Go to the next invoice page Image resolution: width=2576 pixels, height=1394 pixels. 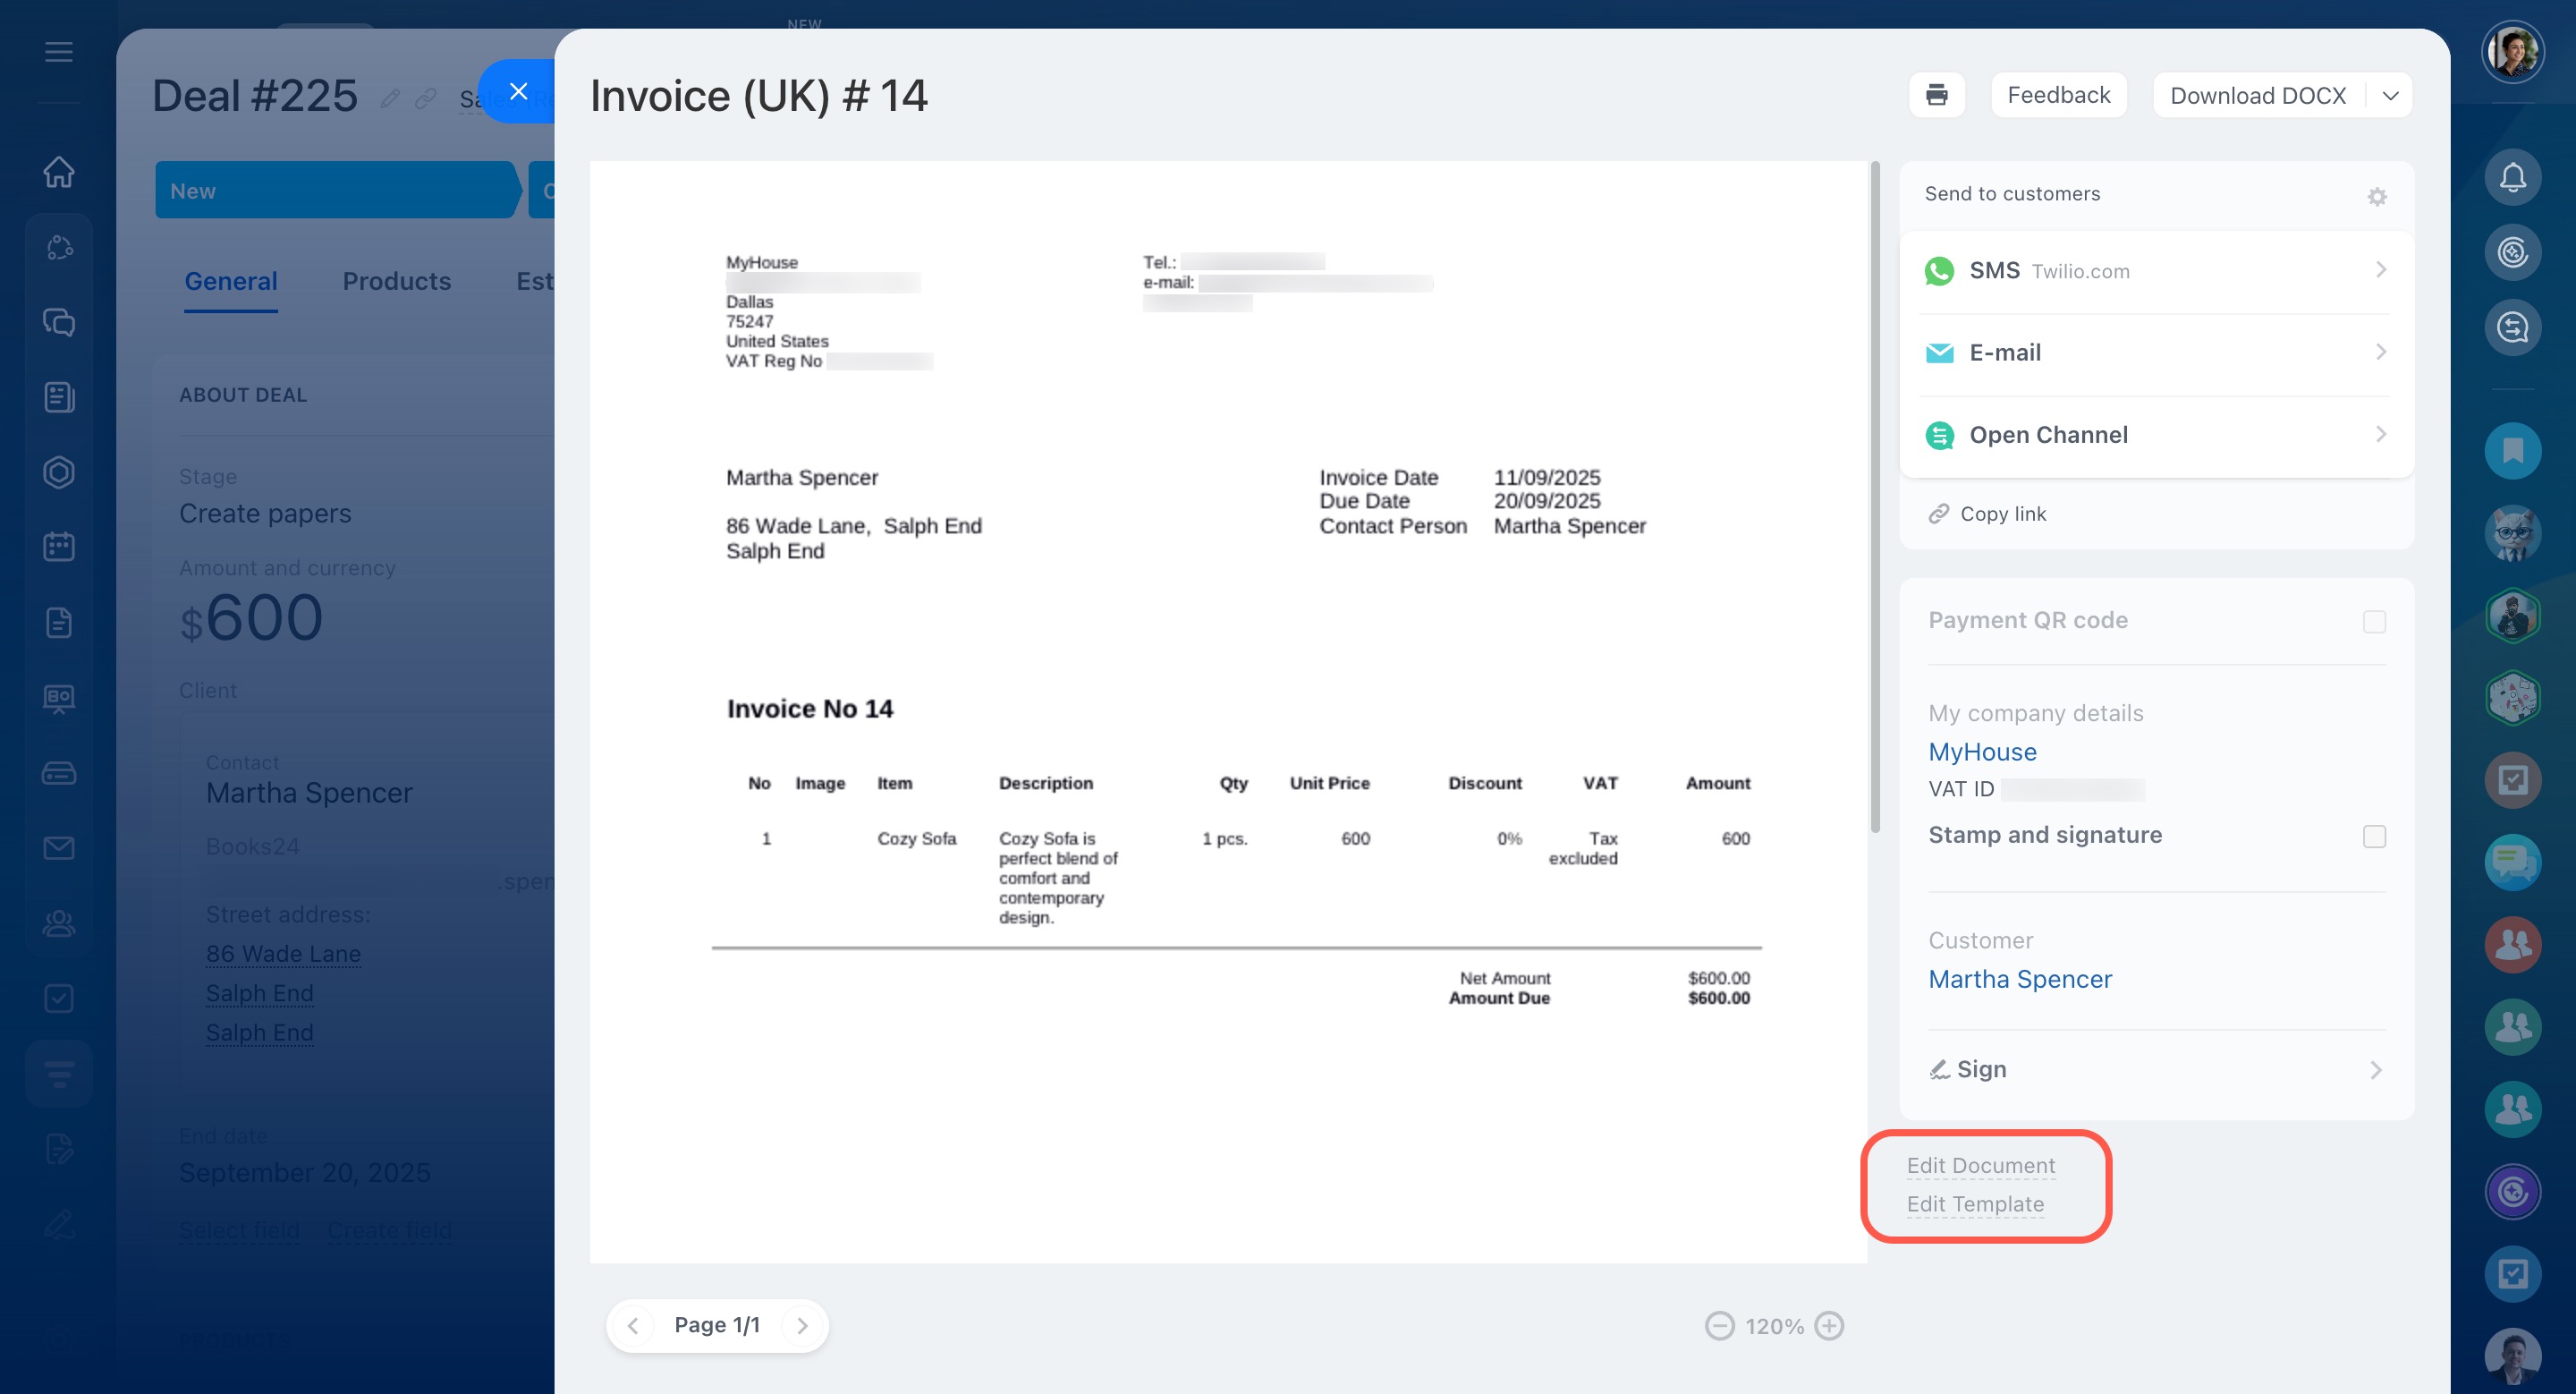click(x=801, y=1325)
